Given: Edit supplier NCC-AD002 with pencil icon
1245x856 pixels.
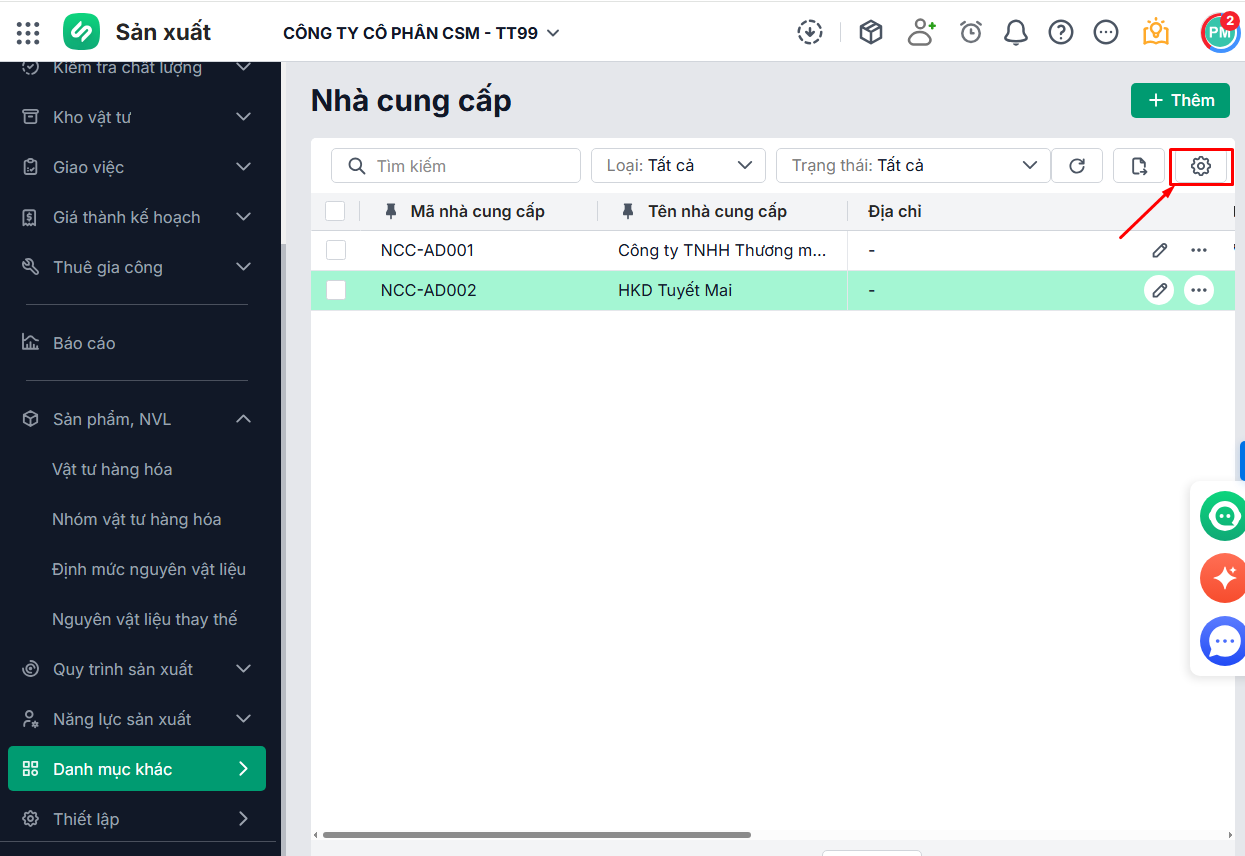Looking at the screenshot, I should tap(1159, 290).
